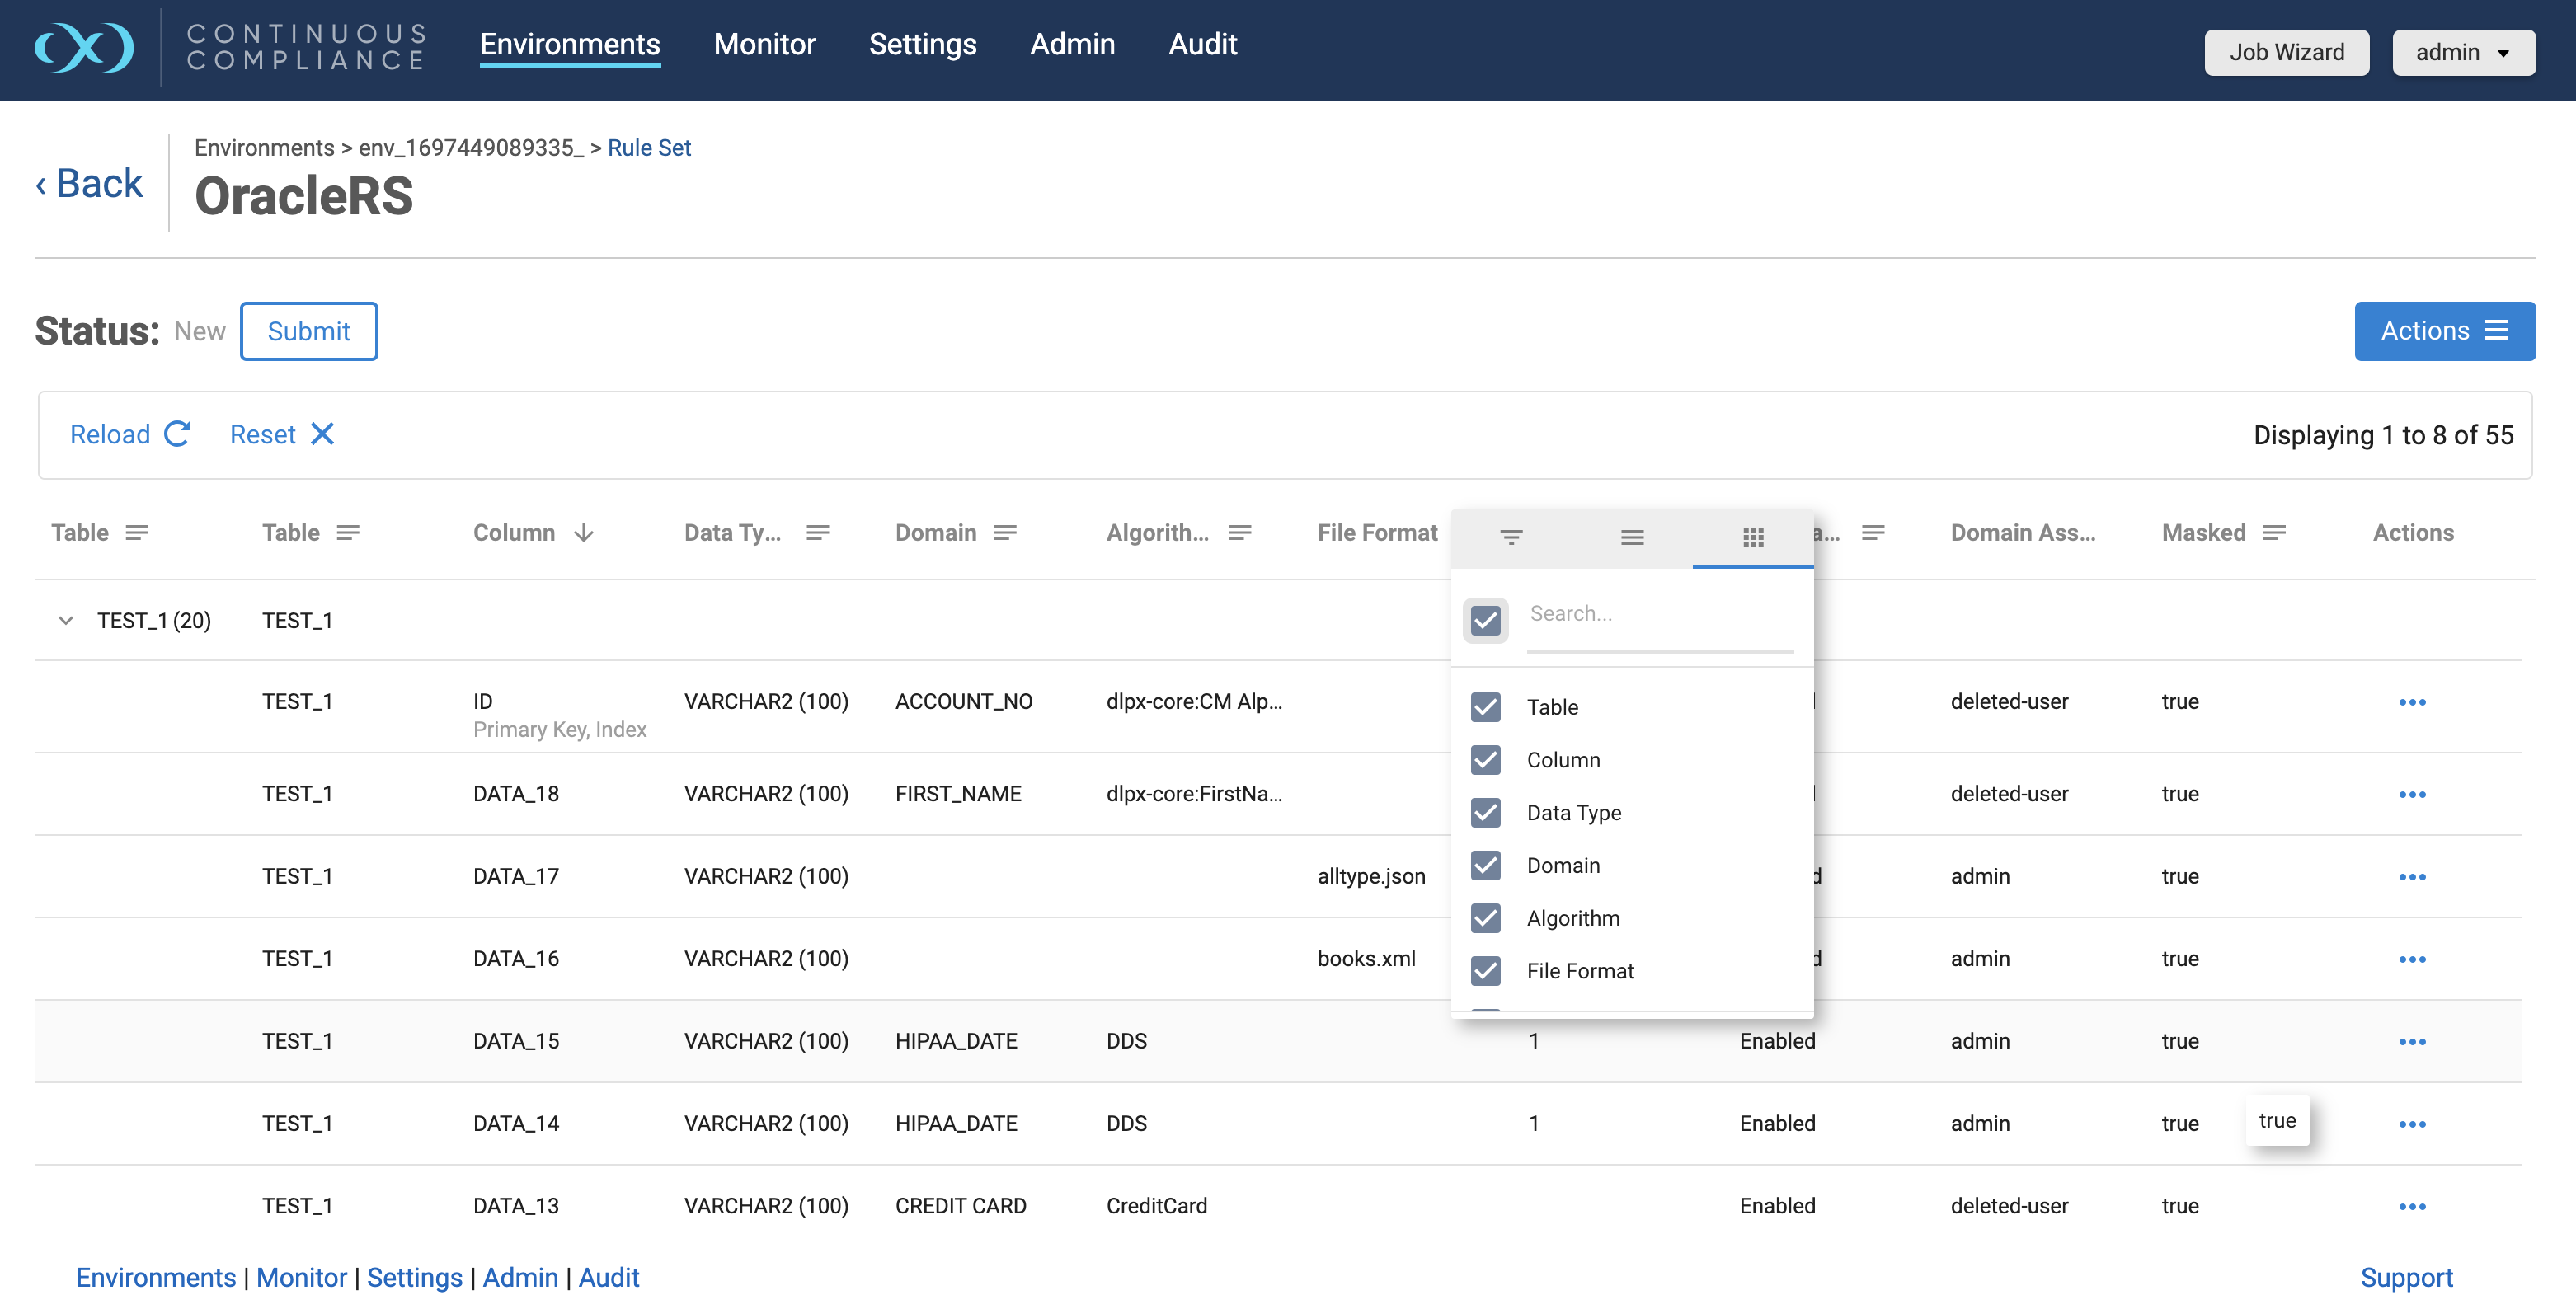
Task: Open Monitor in top navigation
Action: [764, 44]
